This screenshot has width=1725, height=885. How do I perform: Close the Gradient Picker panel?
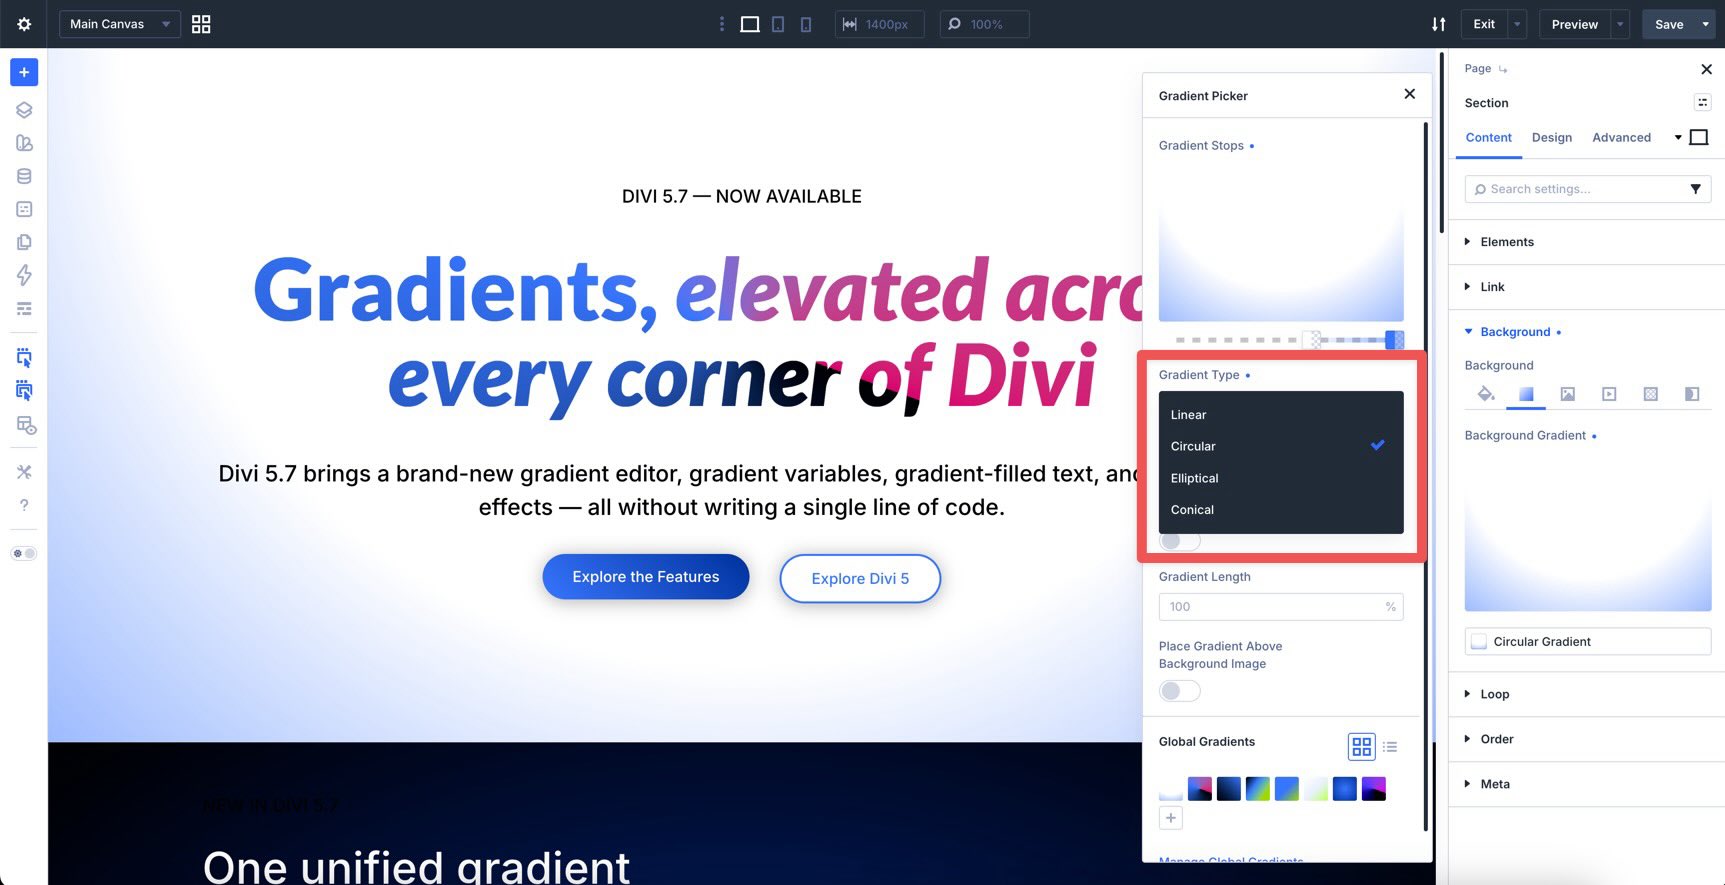[x=1410, y=94]
